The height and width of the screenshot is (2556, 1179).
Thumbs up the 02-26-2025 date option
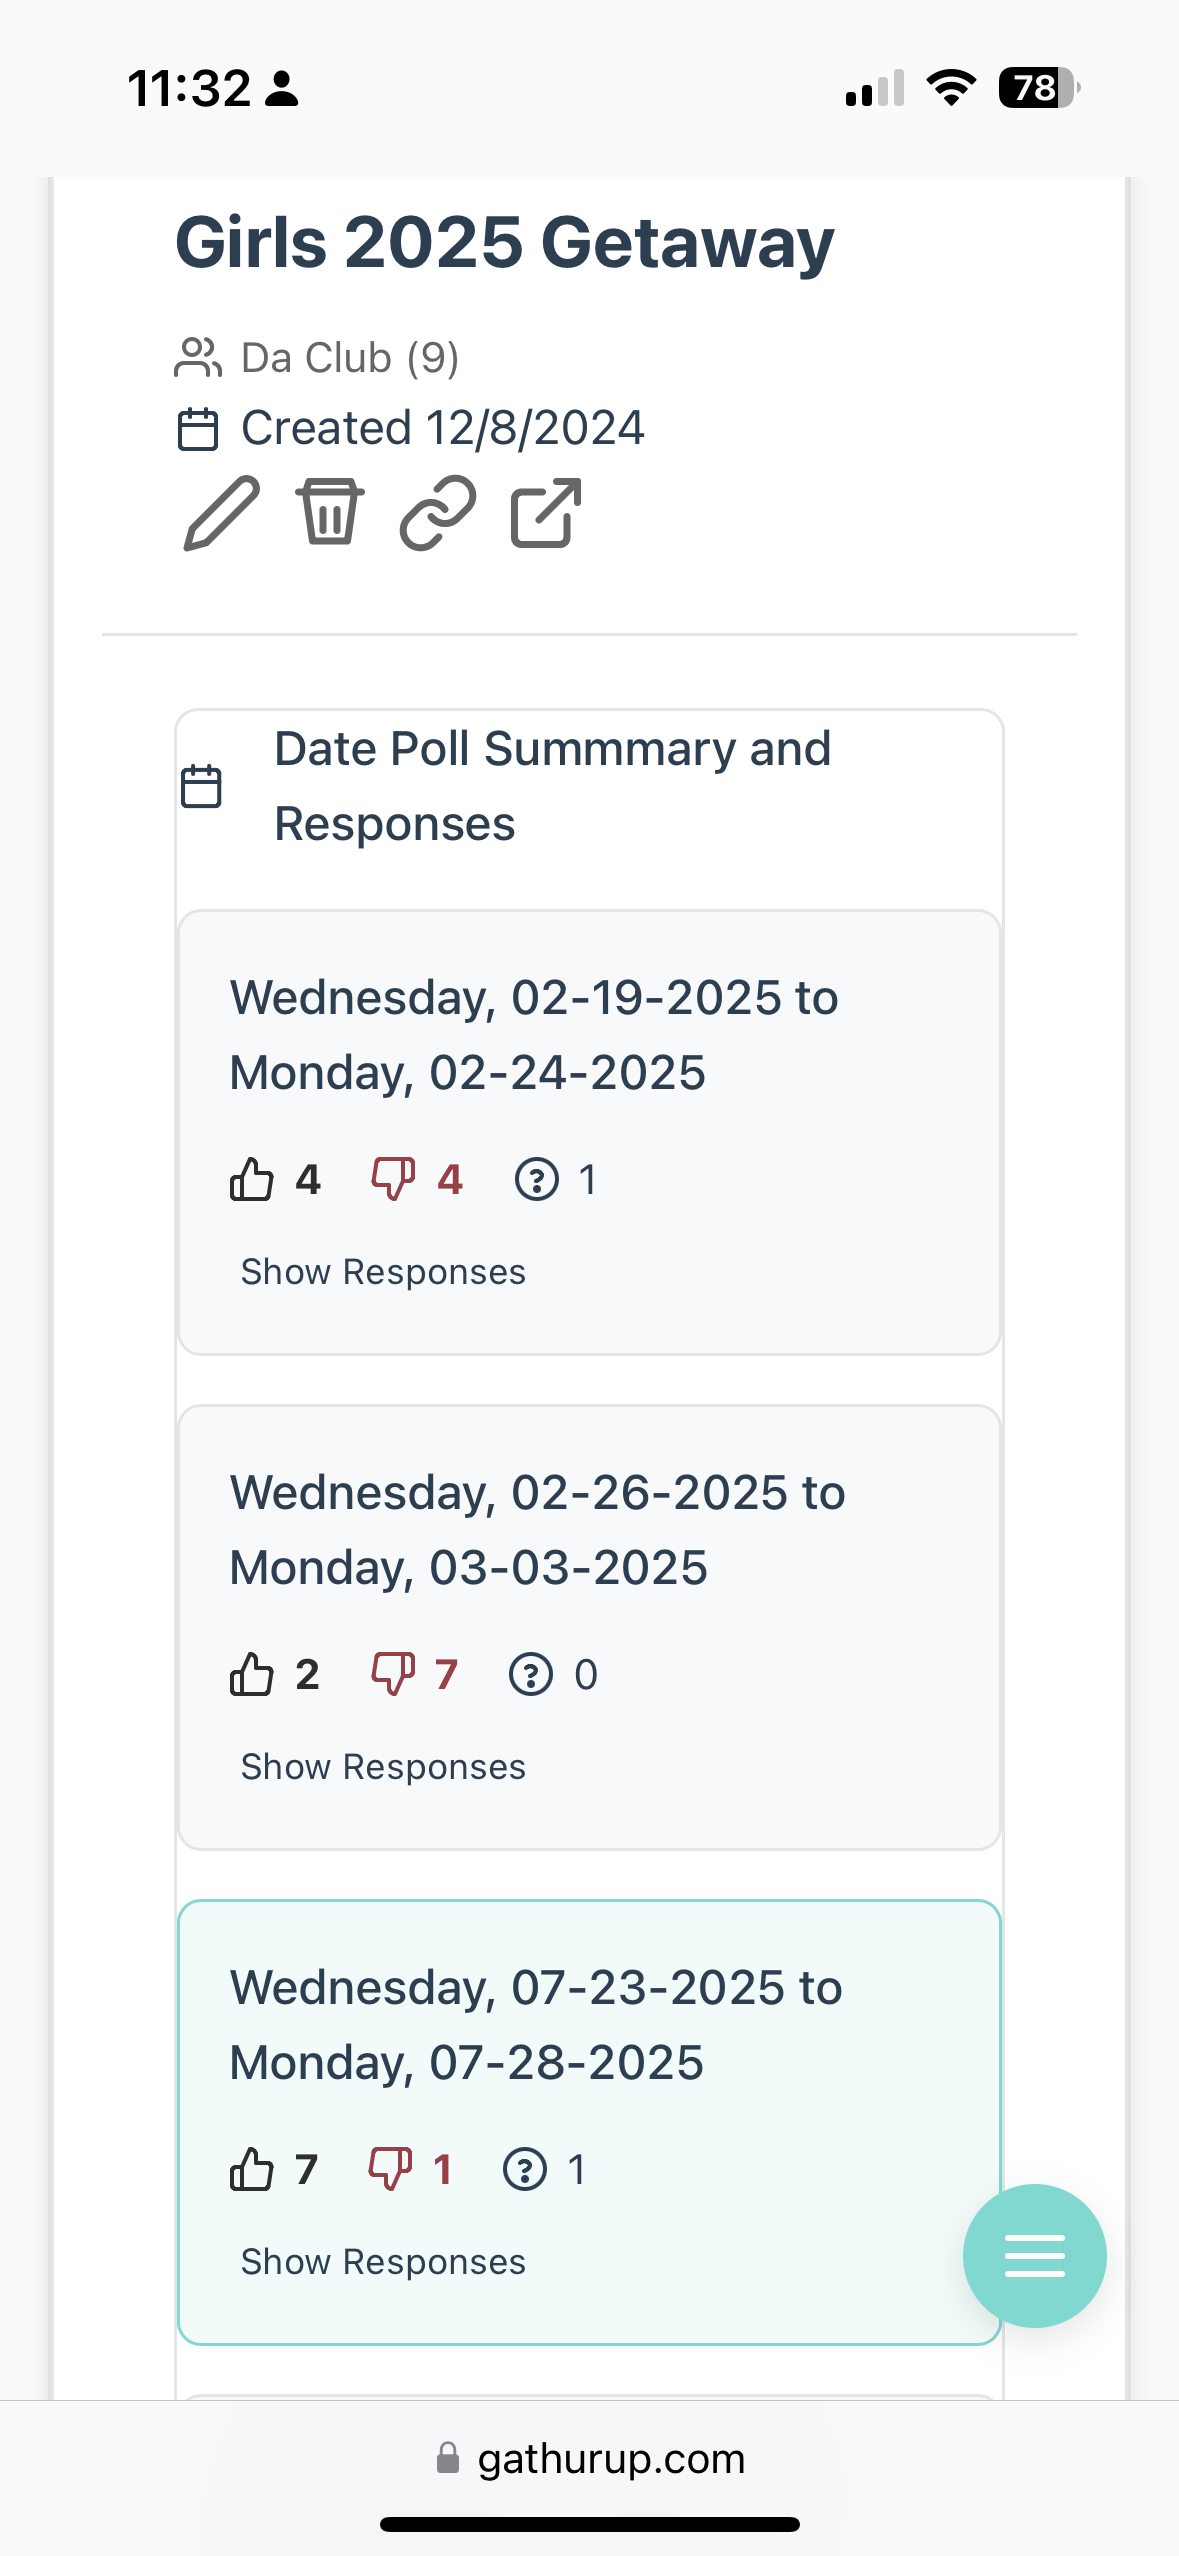(251, 1674)
